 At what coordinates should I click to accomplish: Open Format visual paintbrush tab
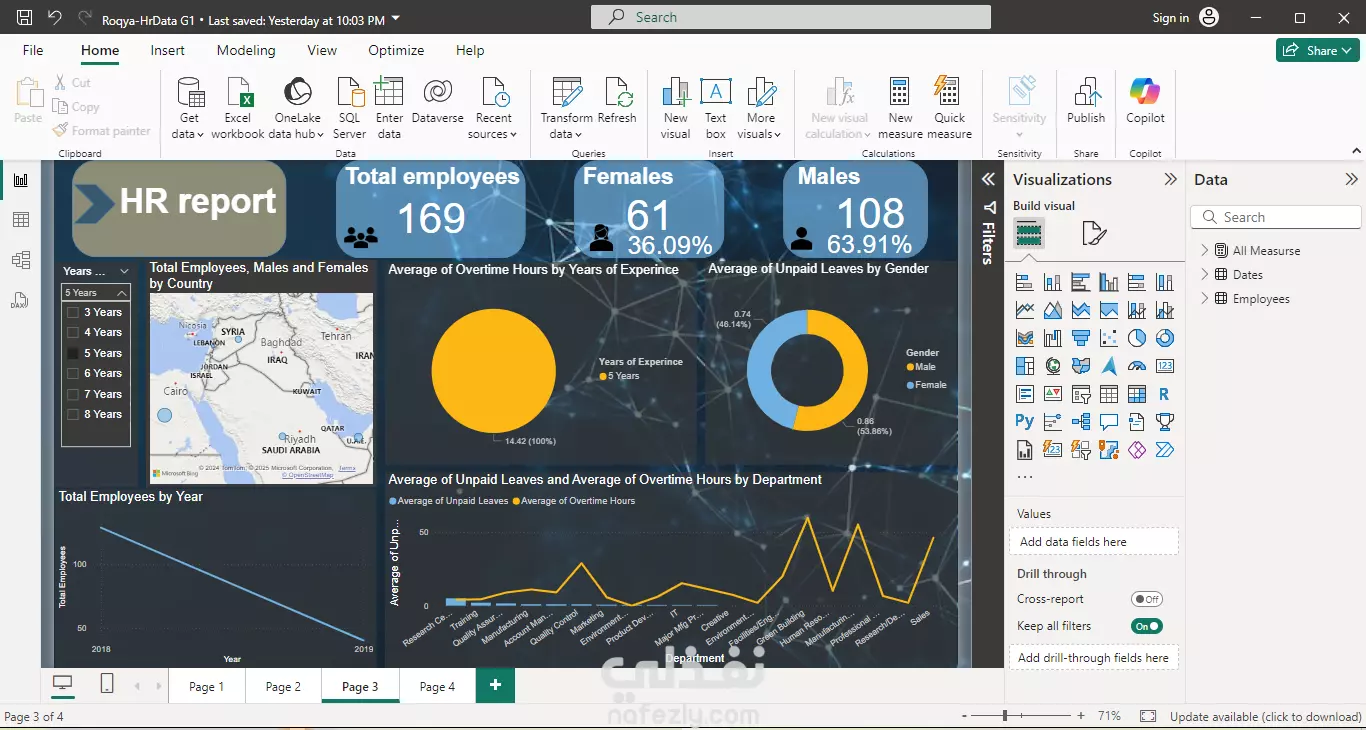coord(1094,234)
